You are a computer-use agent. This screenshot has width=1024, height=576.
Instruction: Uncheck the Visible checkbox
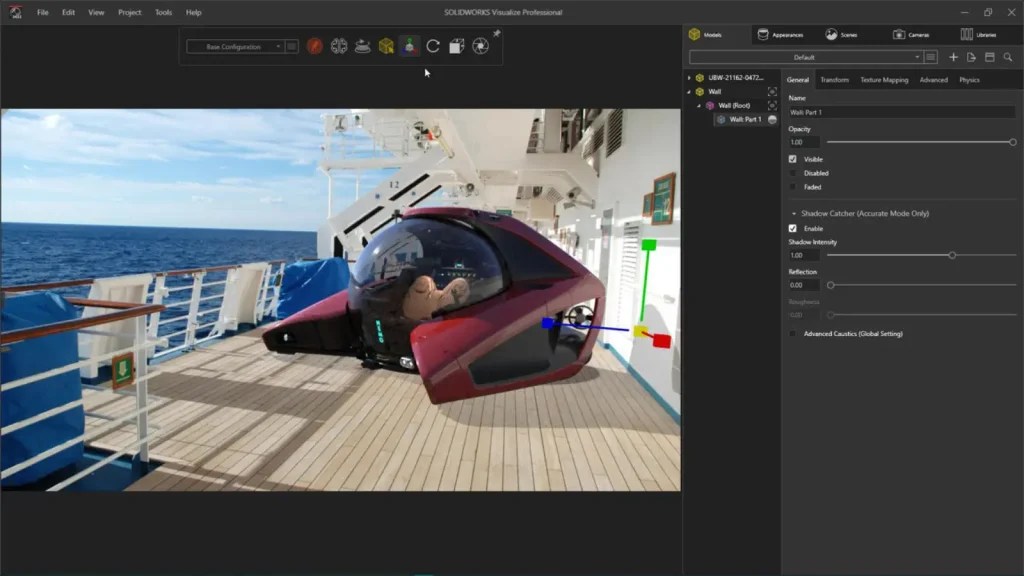[793, 159]
